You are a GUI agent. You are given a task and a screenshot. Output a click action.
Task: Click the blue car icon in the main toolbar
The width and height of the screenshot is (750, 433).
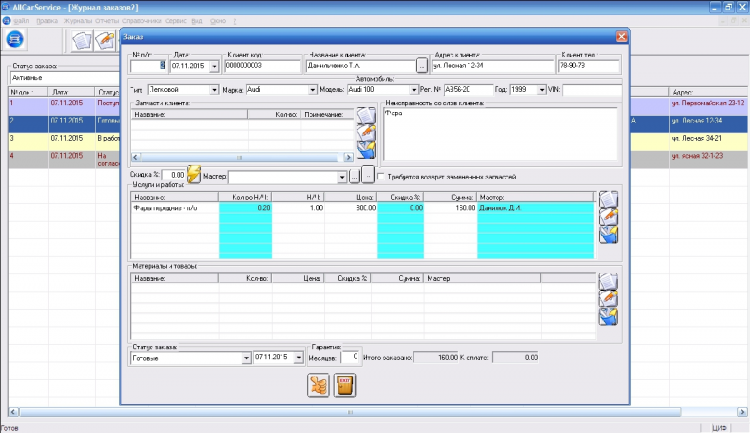pyautogui.click(x=15, y=39)
